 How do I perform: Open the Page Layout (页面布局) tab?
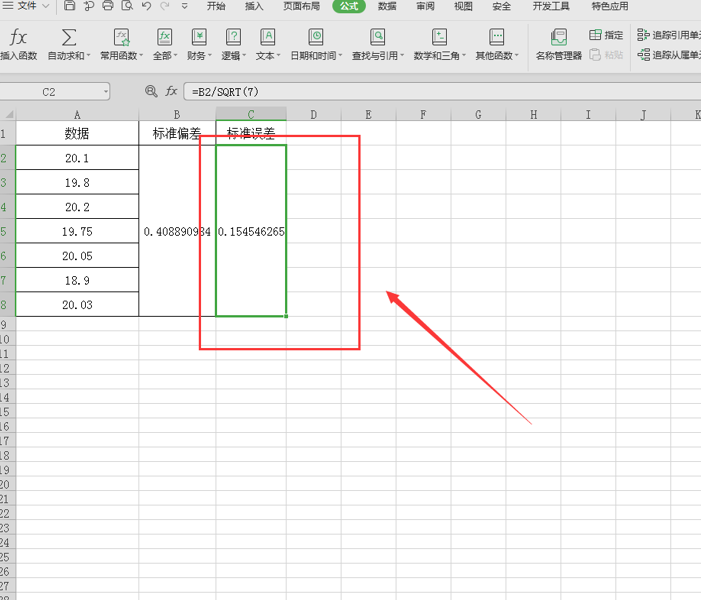302,6
